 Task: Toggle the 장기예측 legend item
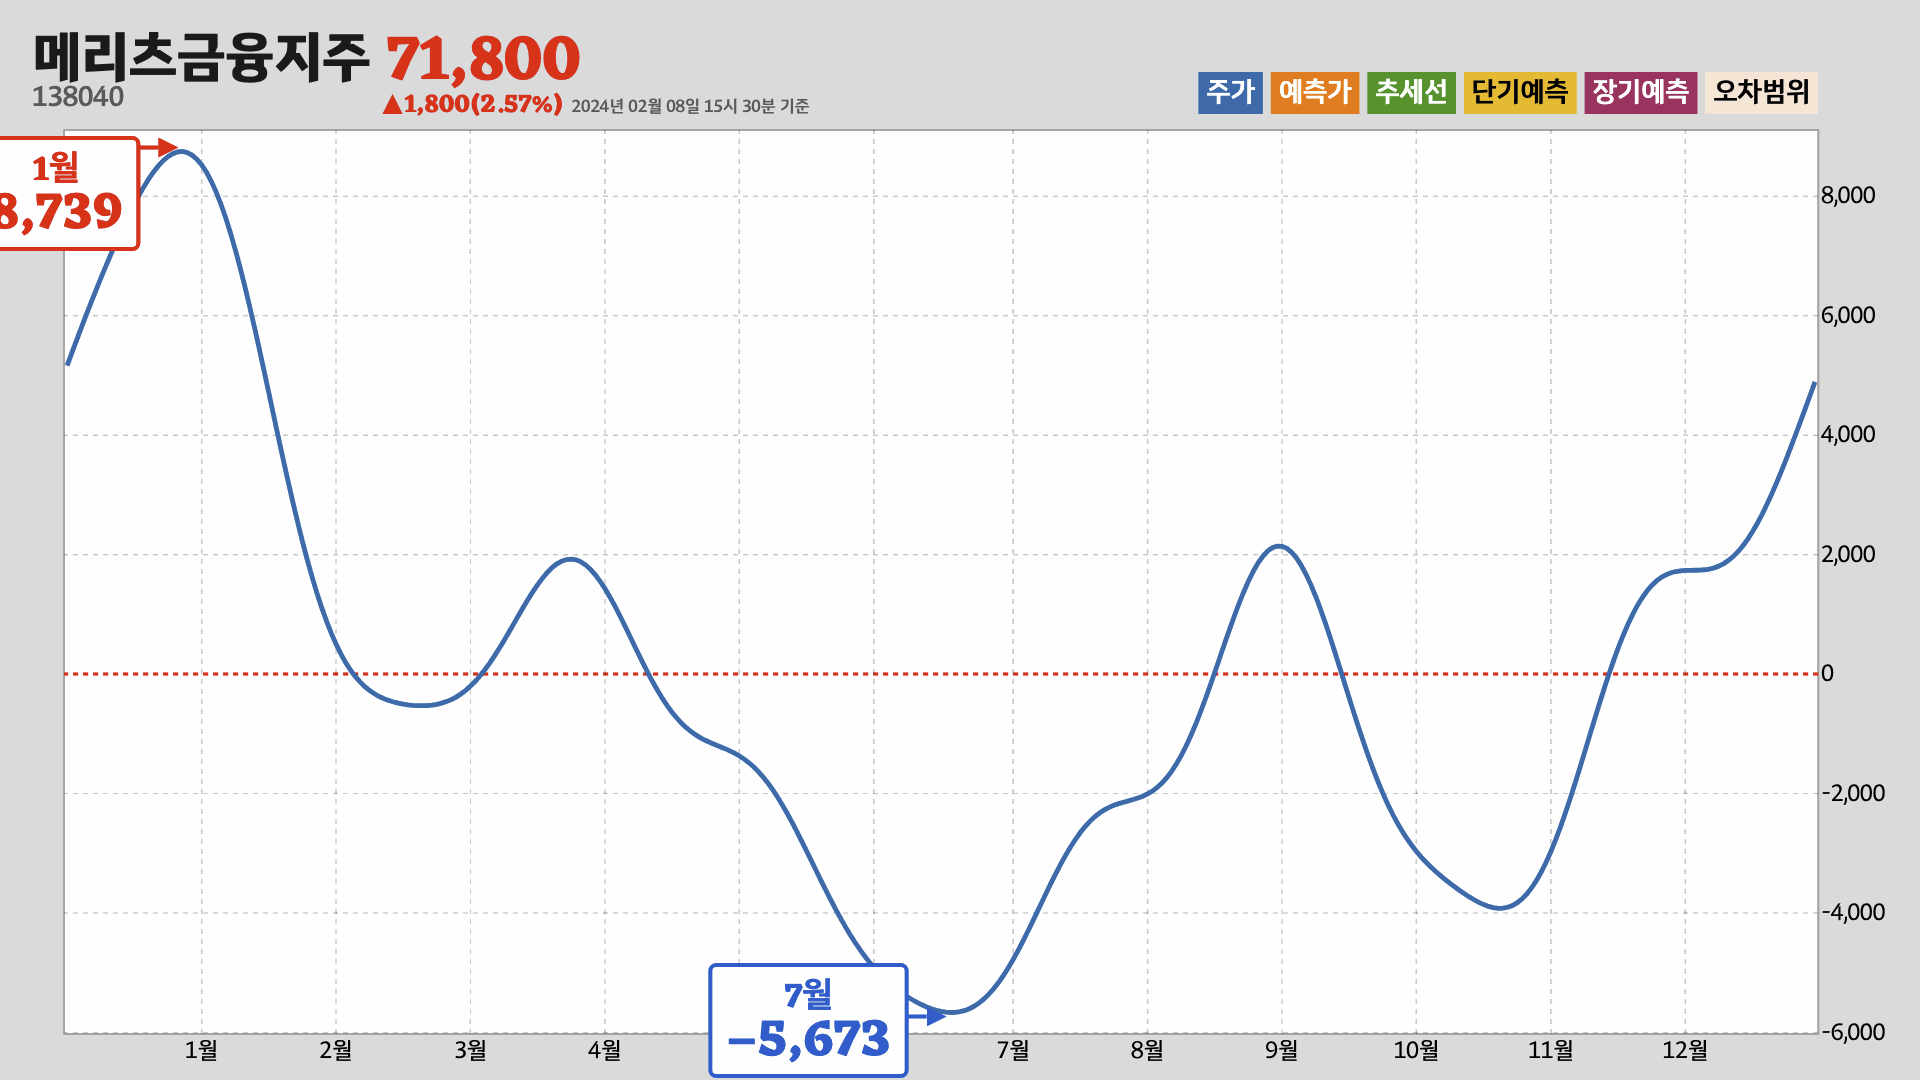(x=1641, y=93)
